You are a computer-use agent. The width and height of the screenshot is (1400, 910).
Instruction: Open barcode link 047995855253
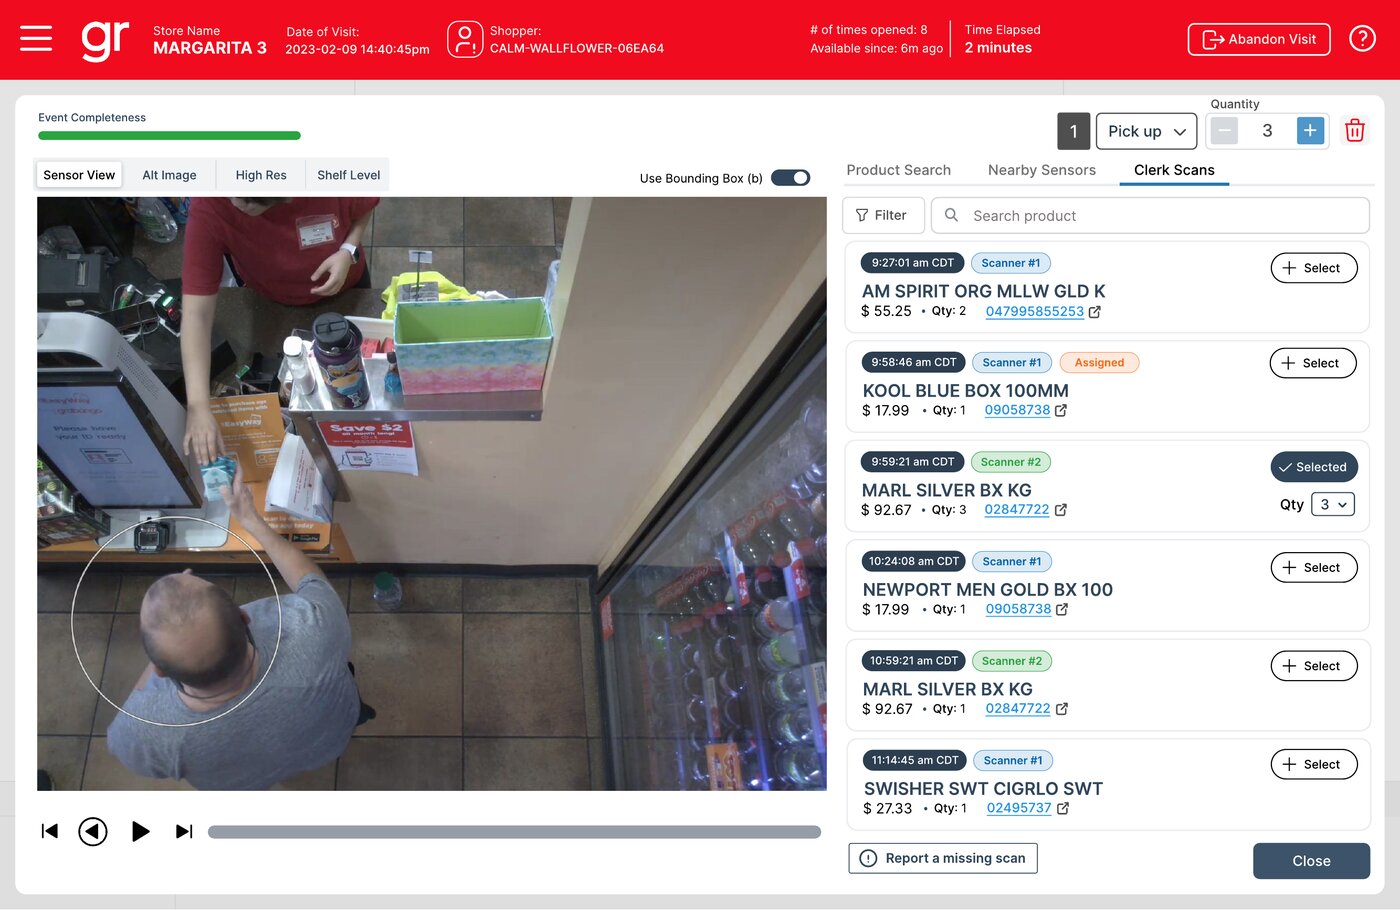tap(1035, 312)
